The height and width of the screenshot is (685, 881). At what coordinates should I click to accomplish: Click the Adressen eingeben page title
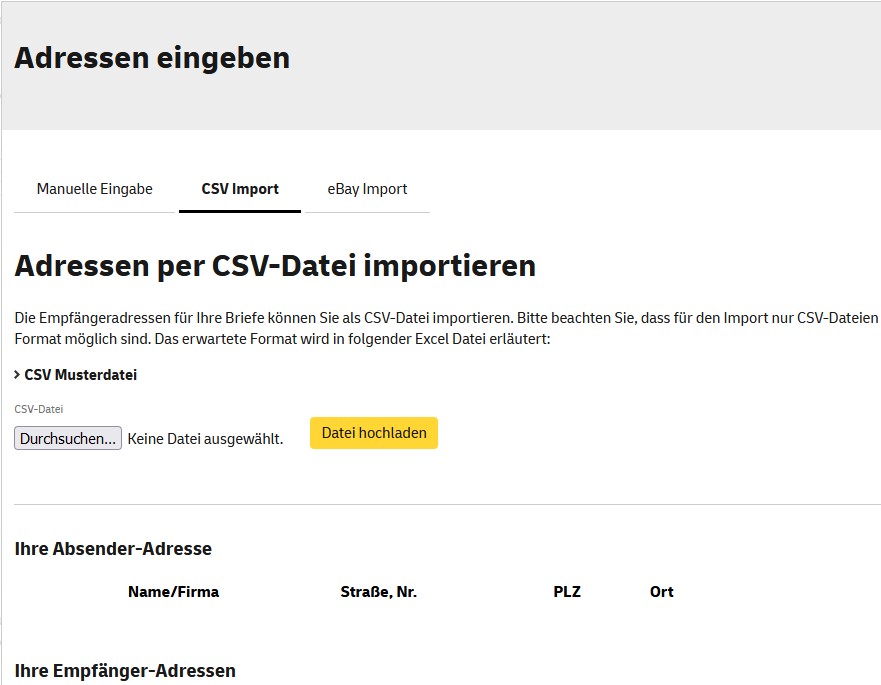point(151,57)
